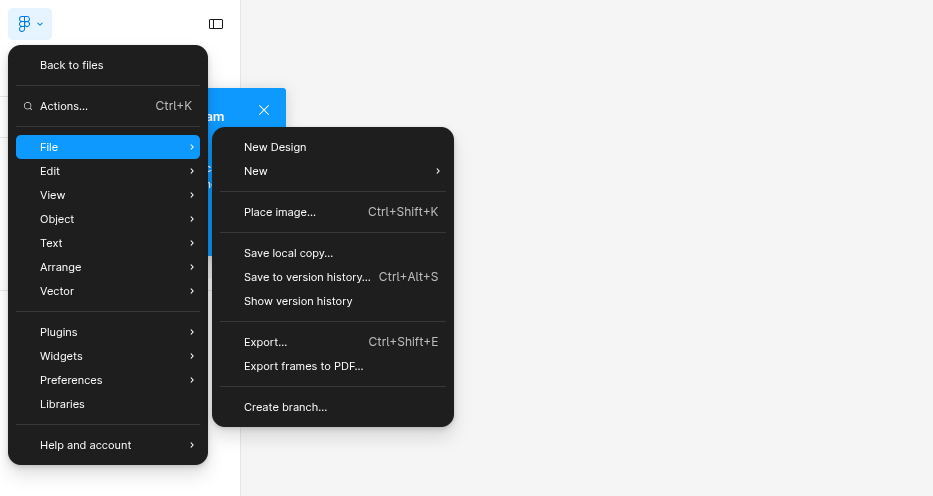Click Save local copy
Viewport: 933px width, 496px height.
289,253
